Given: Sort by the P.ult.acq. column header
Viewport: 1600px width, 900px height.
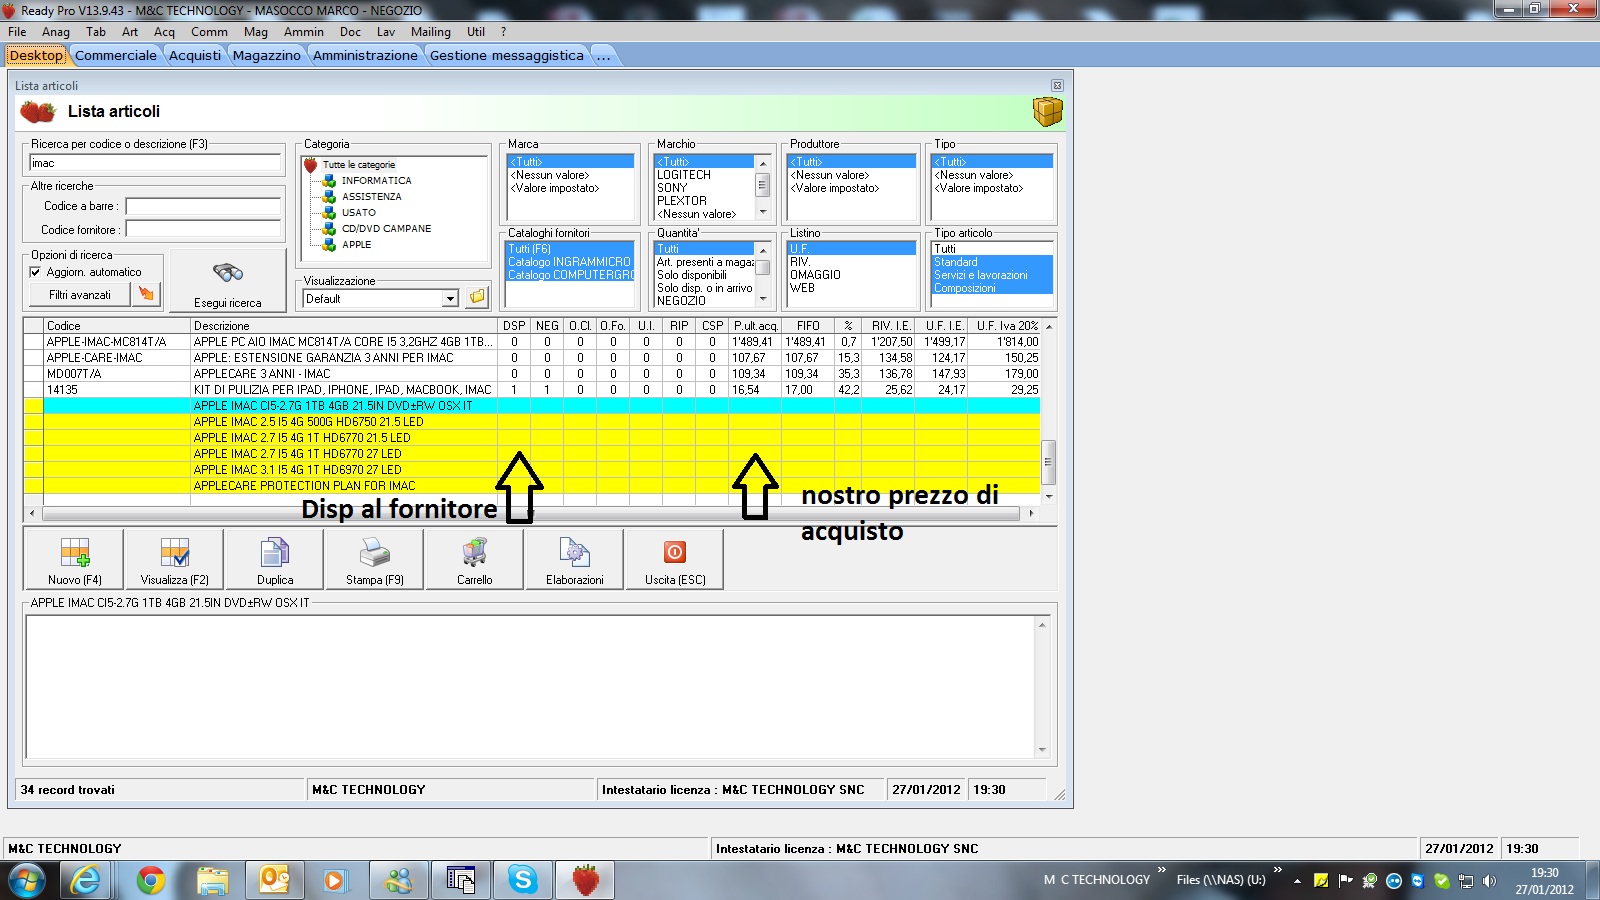Looking at the screenshot, I should (755, 326).
